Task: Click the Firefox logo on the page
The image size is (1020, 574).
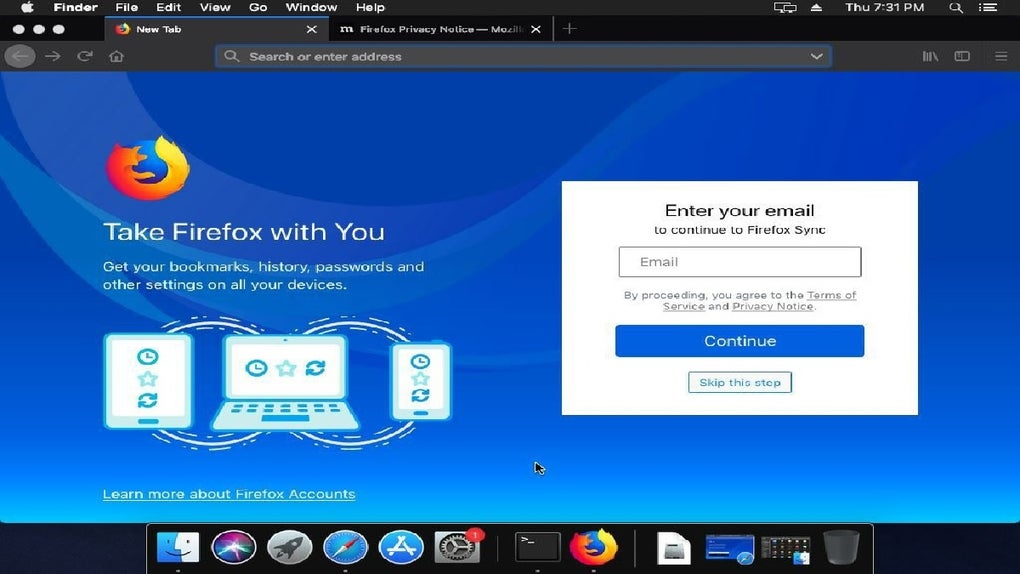Action: pyautogui.click(x=148, y=168)
